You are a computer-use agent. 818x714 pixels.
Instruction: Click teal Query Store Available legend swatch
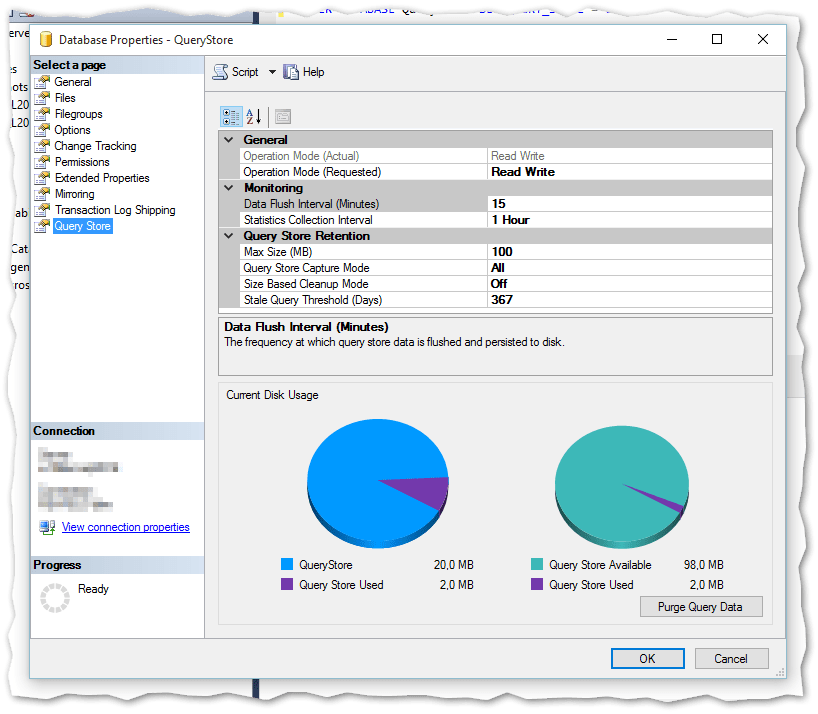click(537, 564)
